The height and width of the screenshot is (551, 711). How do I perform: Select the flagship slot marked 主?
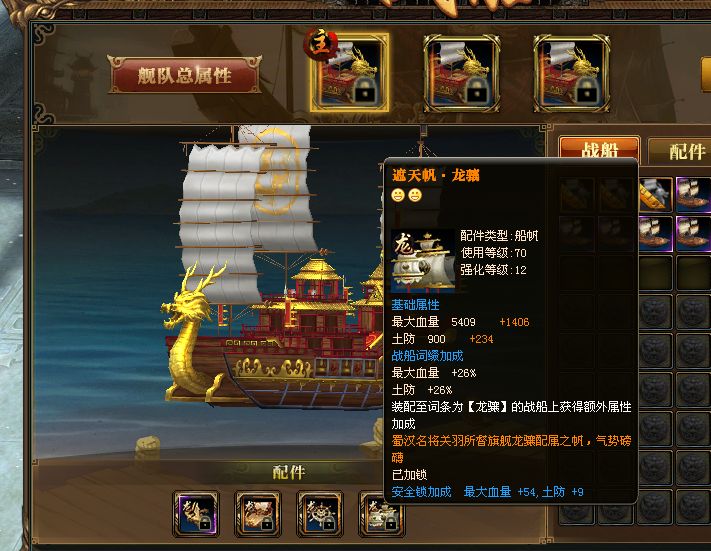click(350, 73)
